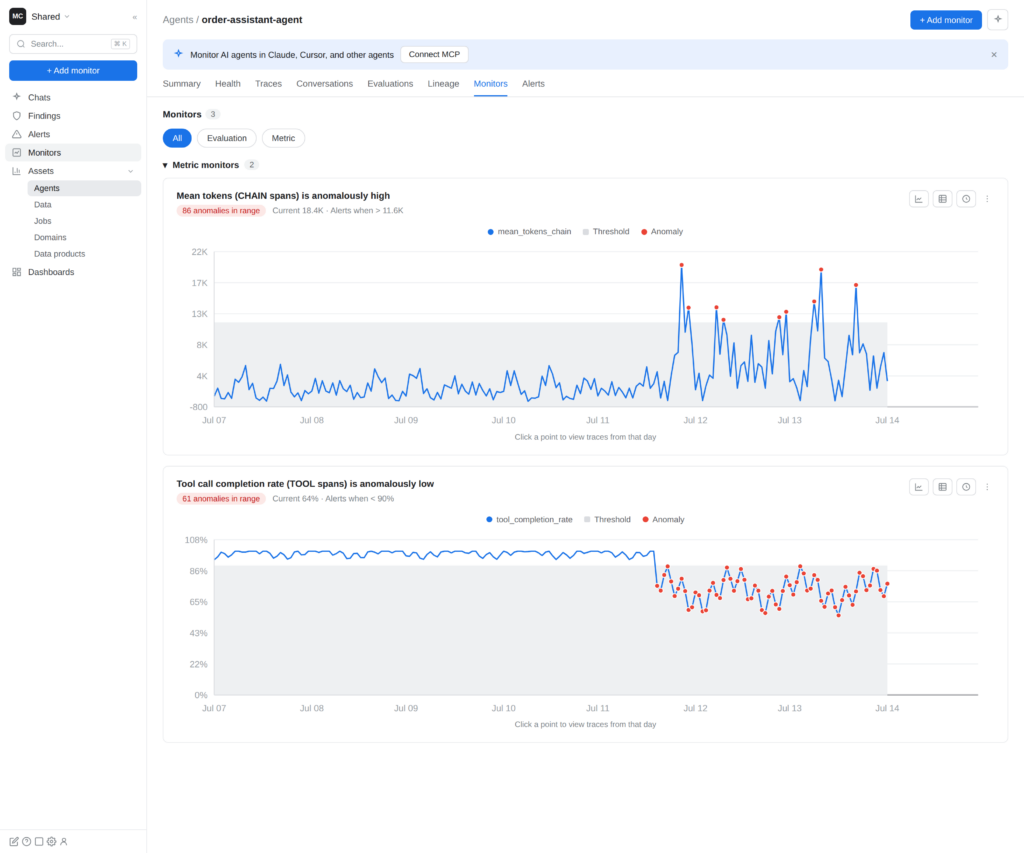Click top-right Add monitor button
1024x853 pixels.
946,20
